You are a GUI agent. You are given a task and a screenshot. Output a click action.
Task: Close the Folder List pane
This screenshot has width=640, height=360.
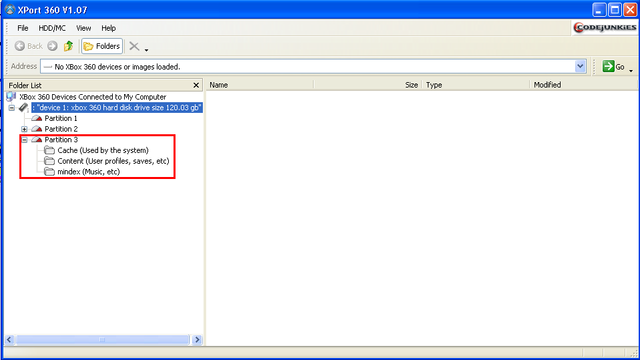[x=196, y=85]
